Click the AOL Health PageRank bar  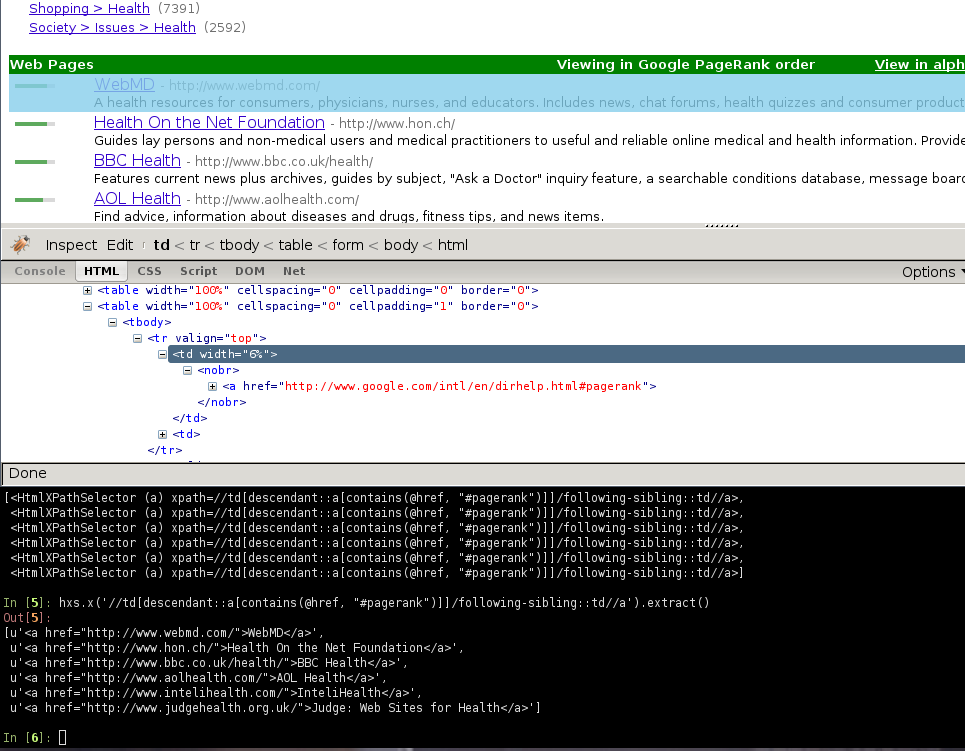coord(35,199)
